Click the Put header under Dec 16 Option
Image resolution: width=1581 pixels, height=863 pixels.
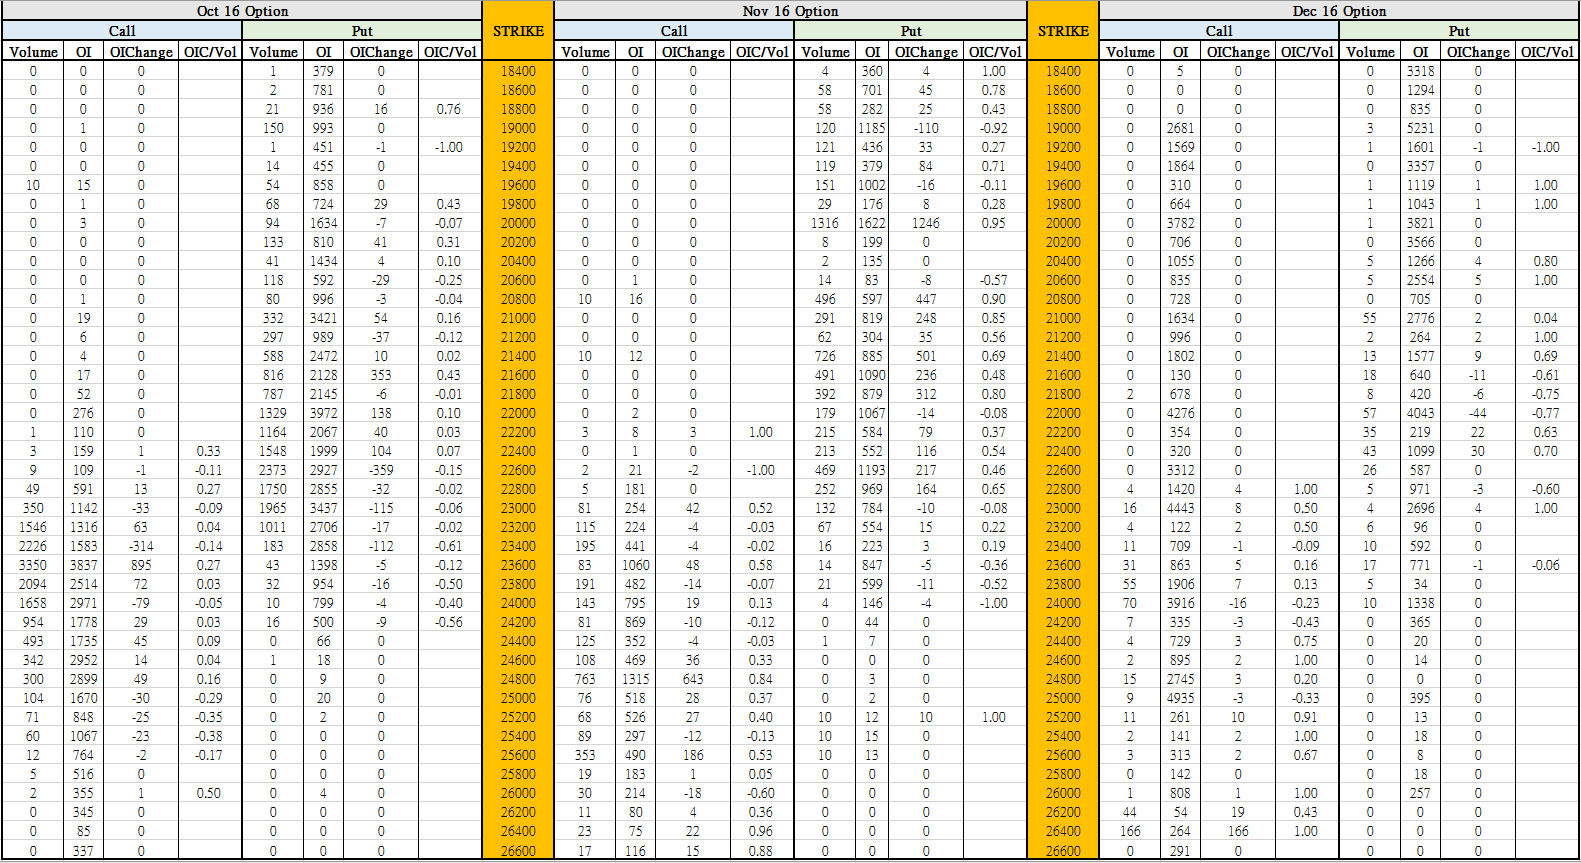point(1459,31)
